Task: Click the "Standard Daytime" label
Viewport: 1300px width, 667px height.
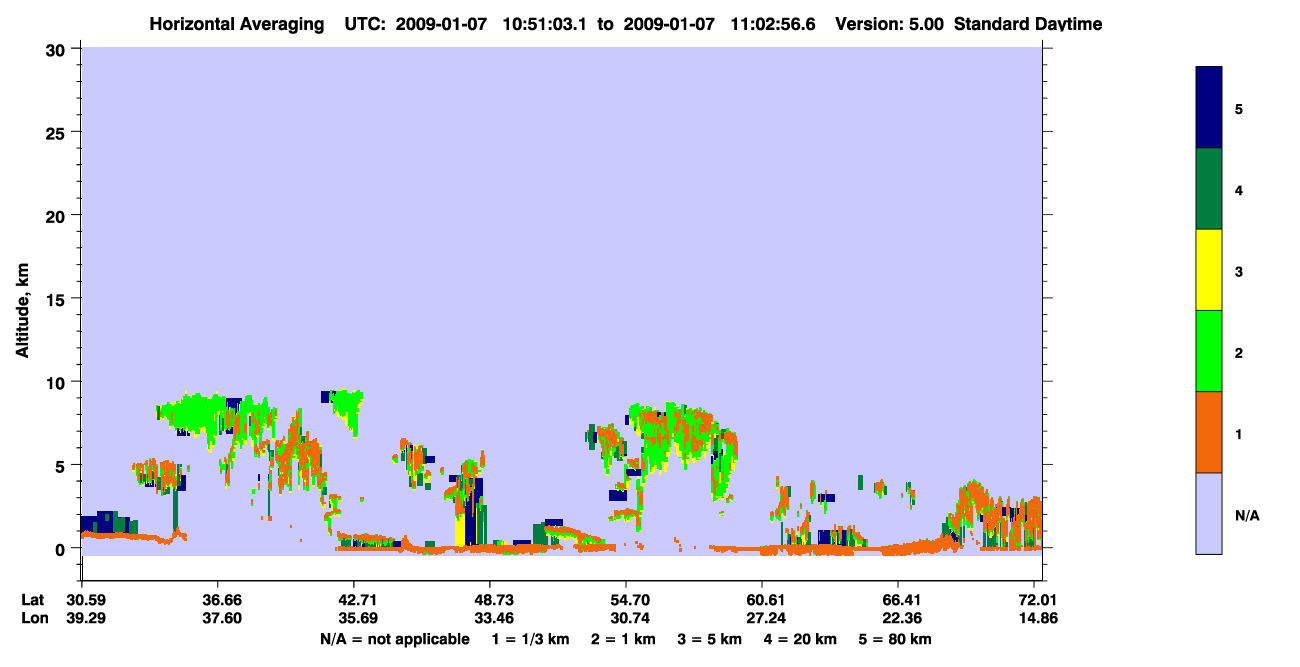Action: (x=1028, y=24)
